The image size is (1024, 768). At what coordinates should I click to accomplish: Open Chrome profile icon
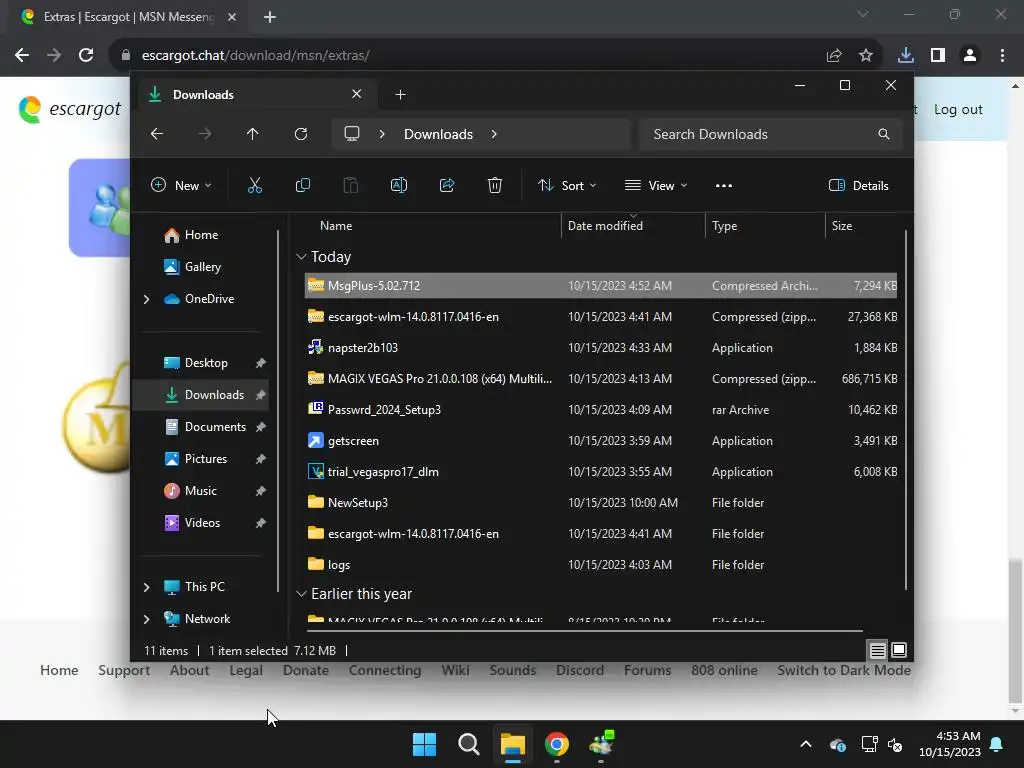click(x=970, y=56)
